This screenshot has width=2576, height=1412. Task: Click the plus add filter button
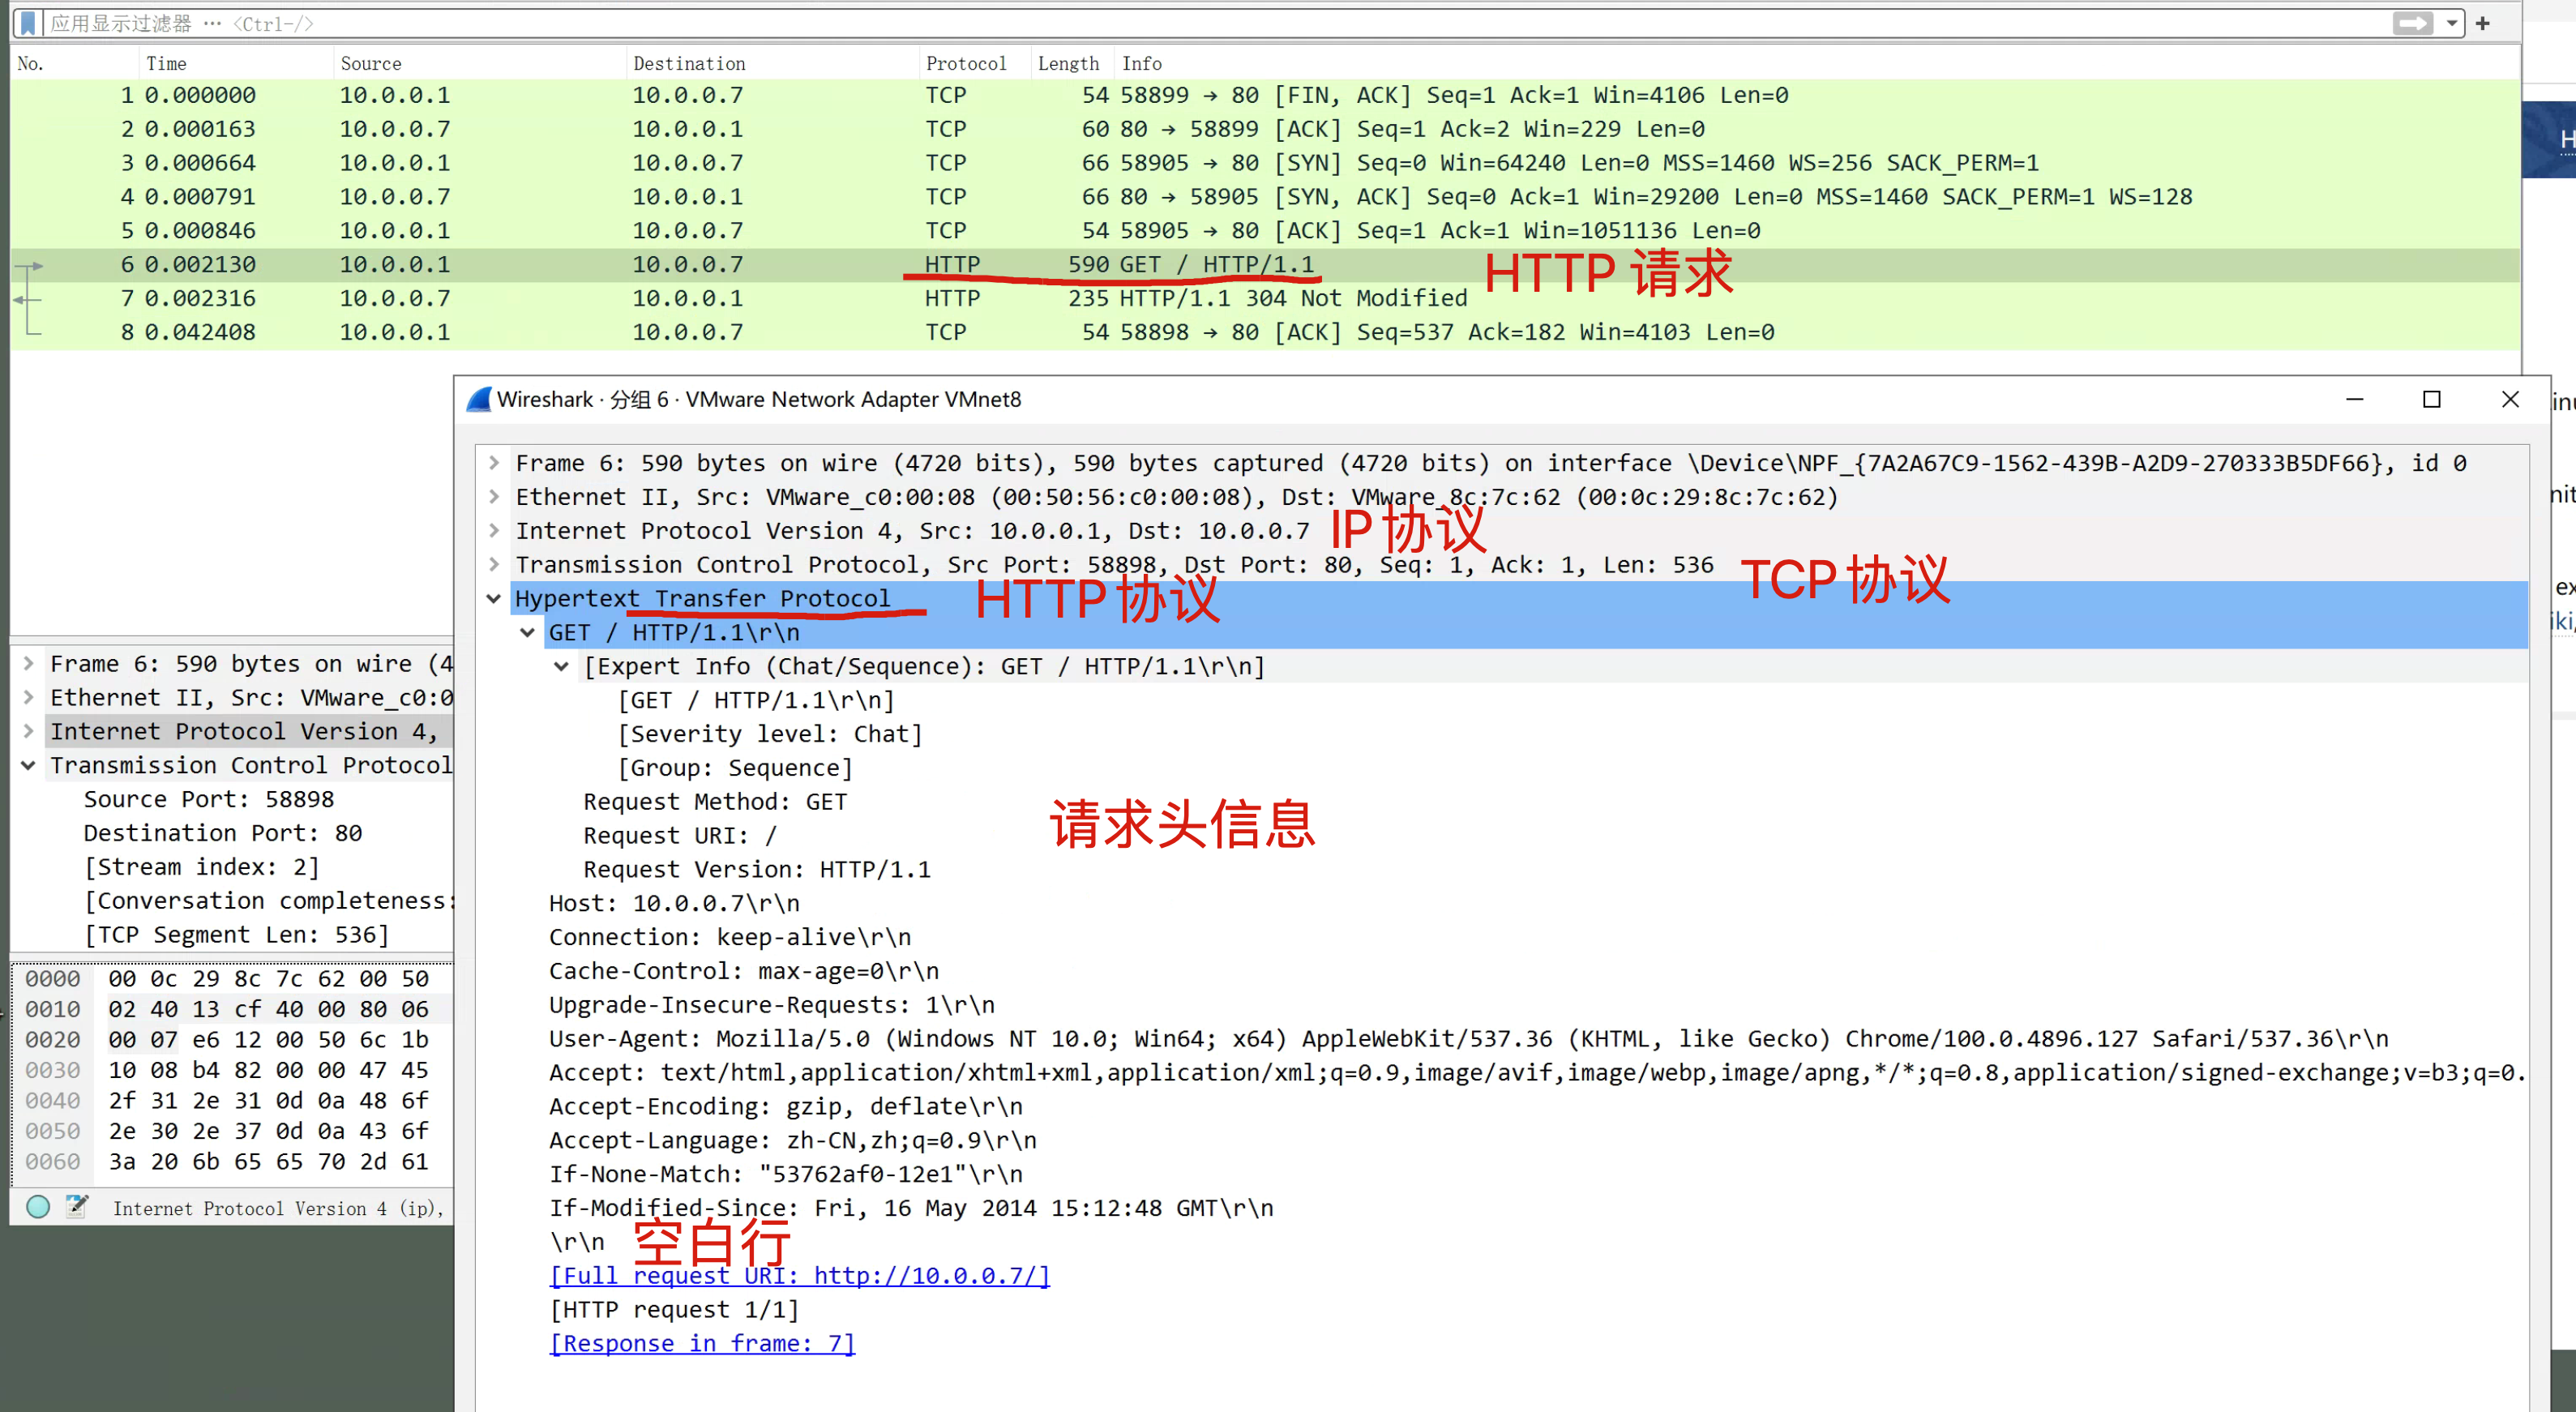pyautogui.click(x=2484, y=22)
